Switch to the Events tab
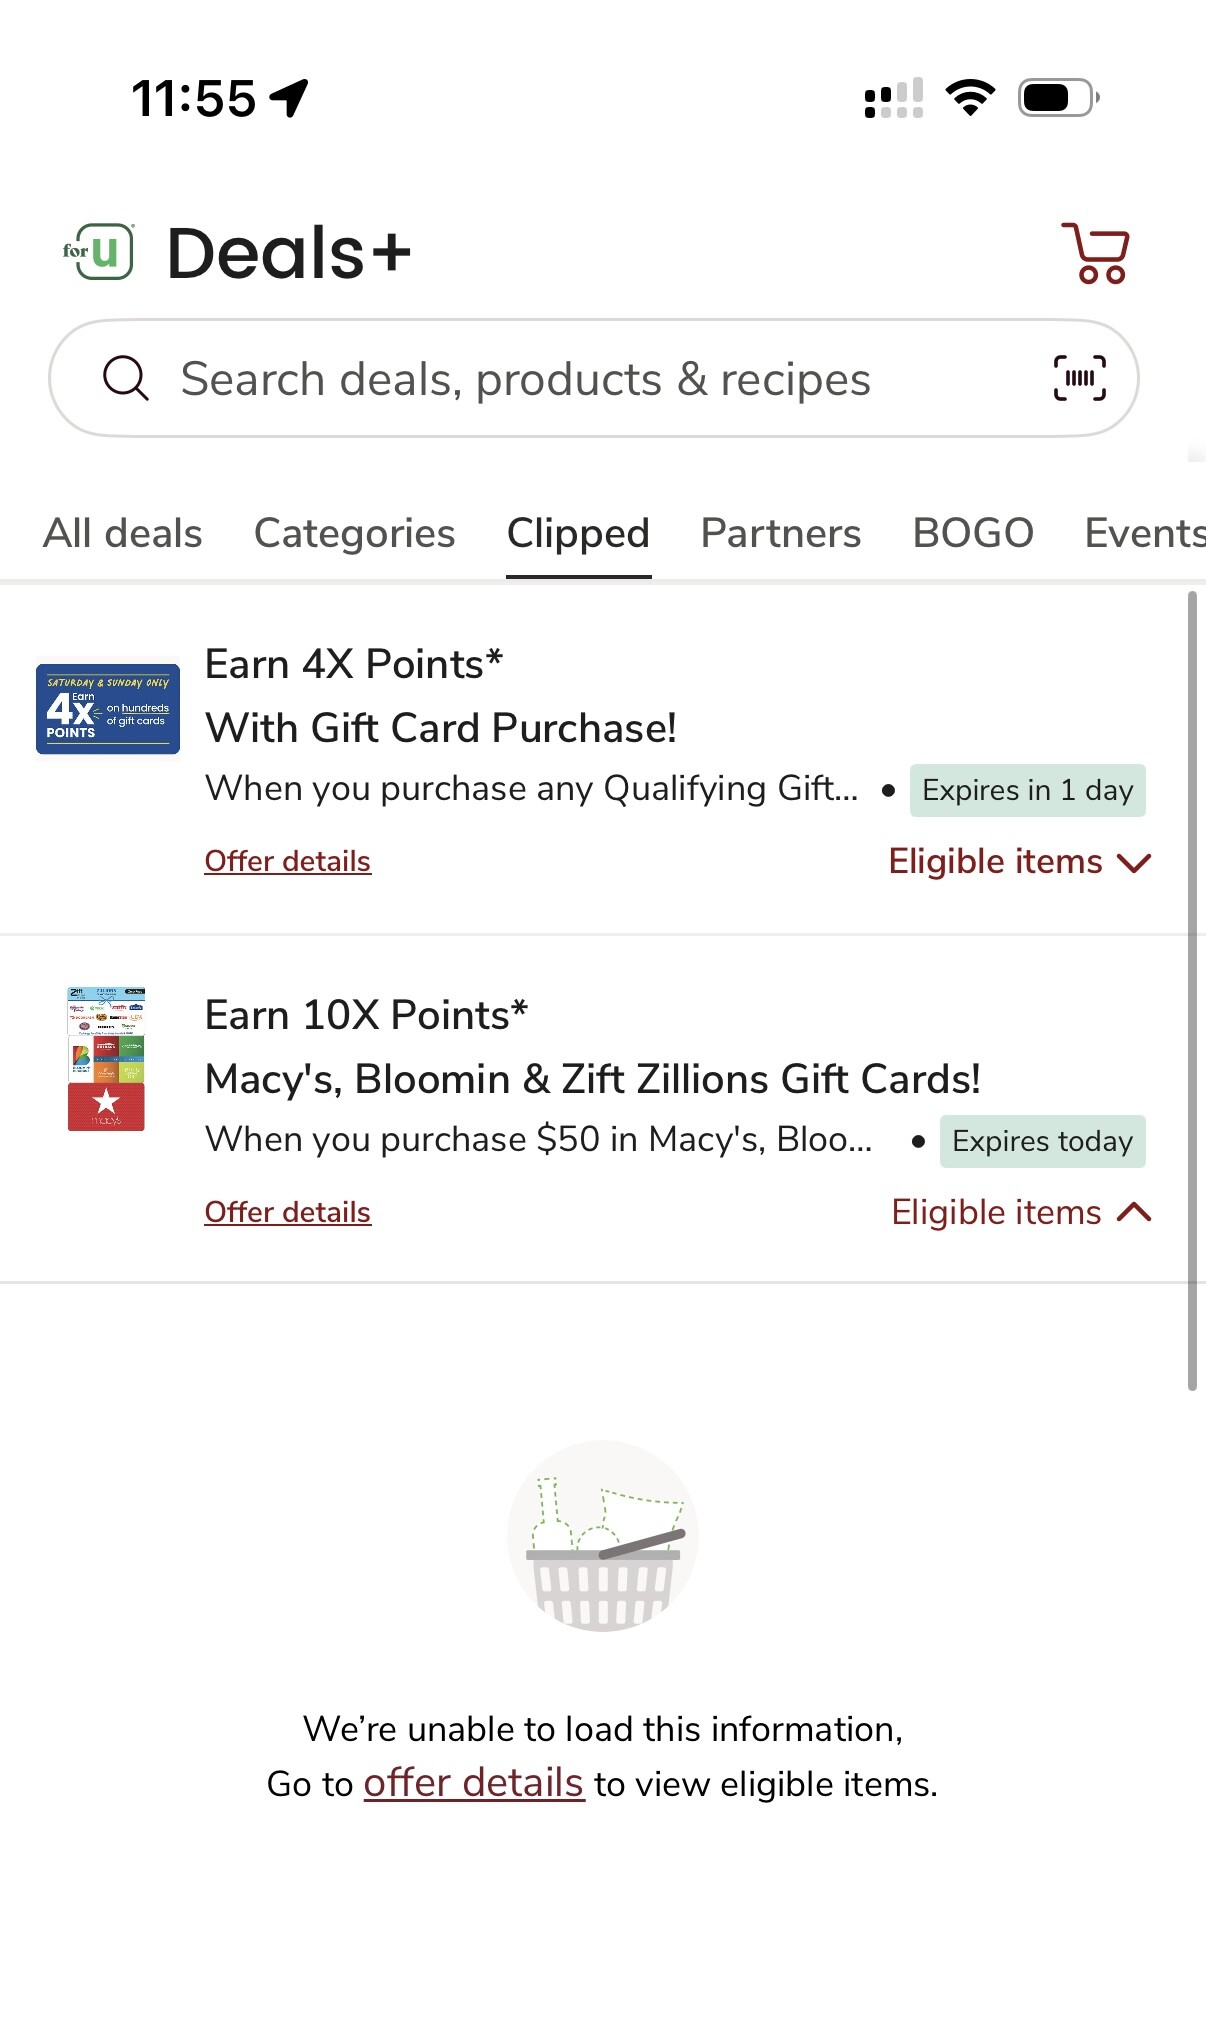Image resolution: width=1206 pixels, height=2044 pixels. [1144, 533]
